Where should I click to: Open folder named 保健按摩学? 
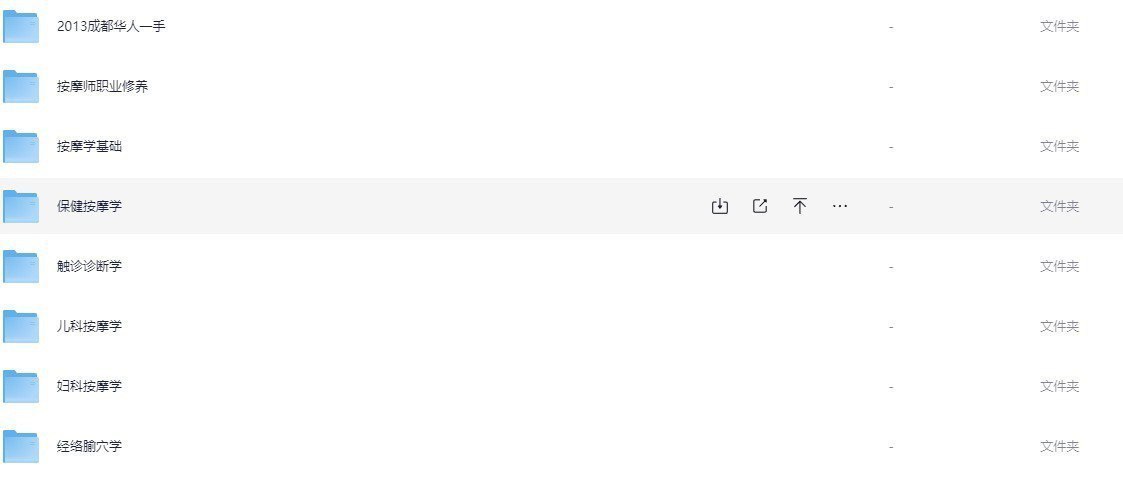pyautogui.click(x=90, y=206)
